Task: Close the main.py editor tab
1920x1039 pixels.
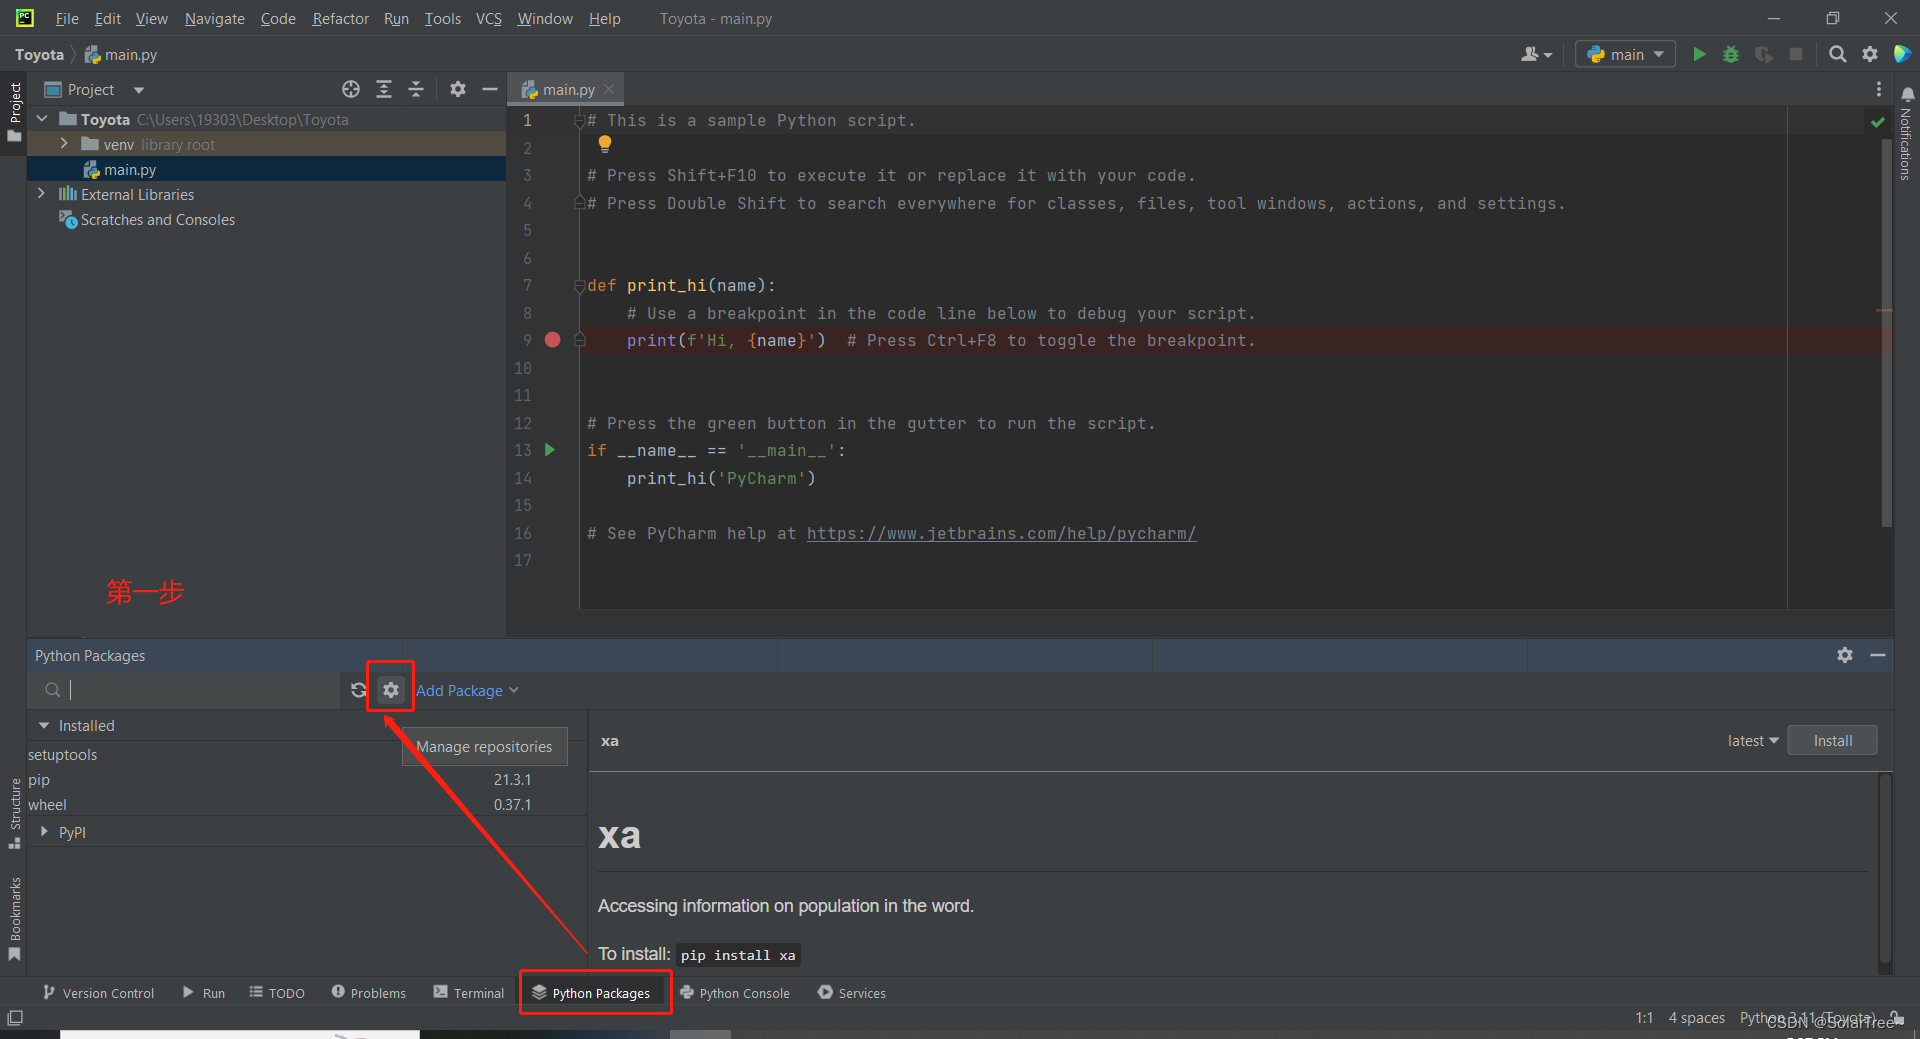Action: (x=609, y=89)
